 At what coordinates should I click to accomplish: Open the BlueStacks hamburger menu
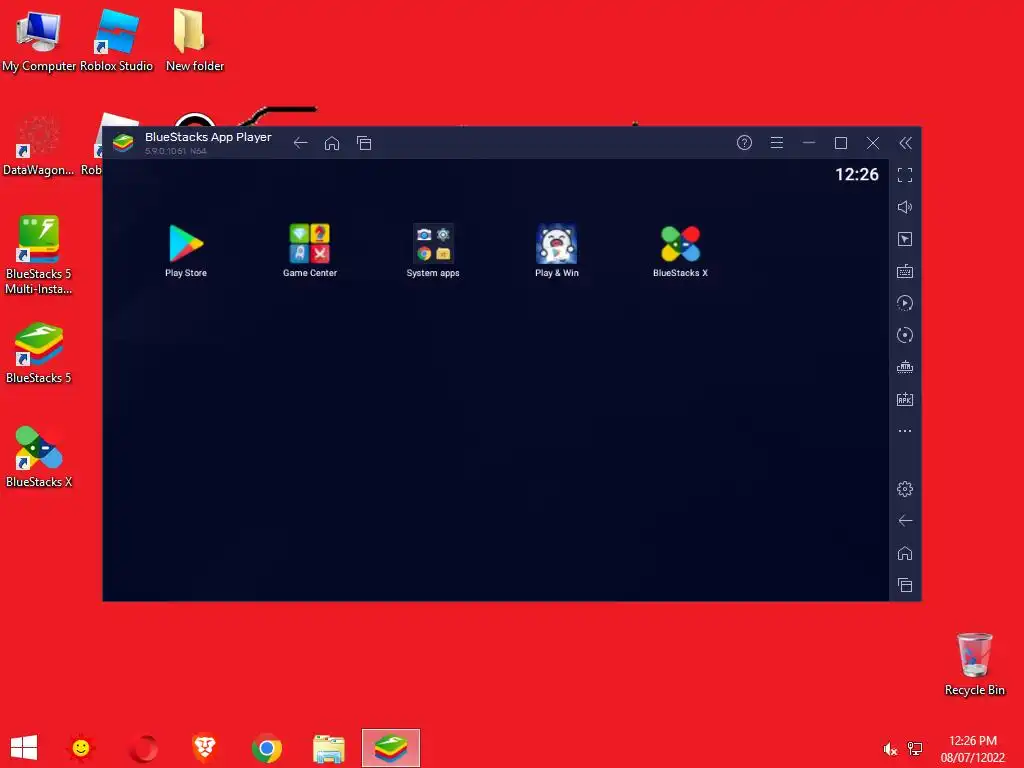[776, 142]
